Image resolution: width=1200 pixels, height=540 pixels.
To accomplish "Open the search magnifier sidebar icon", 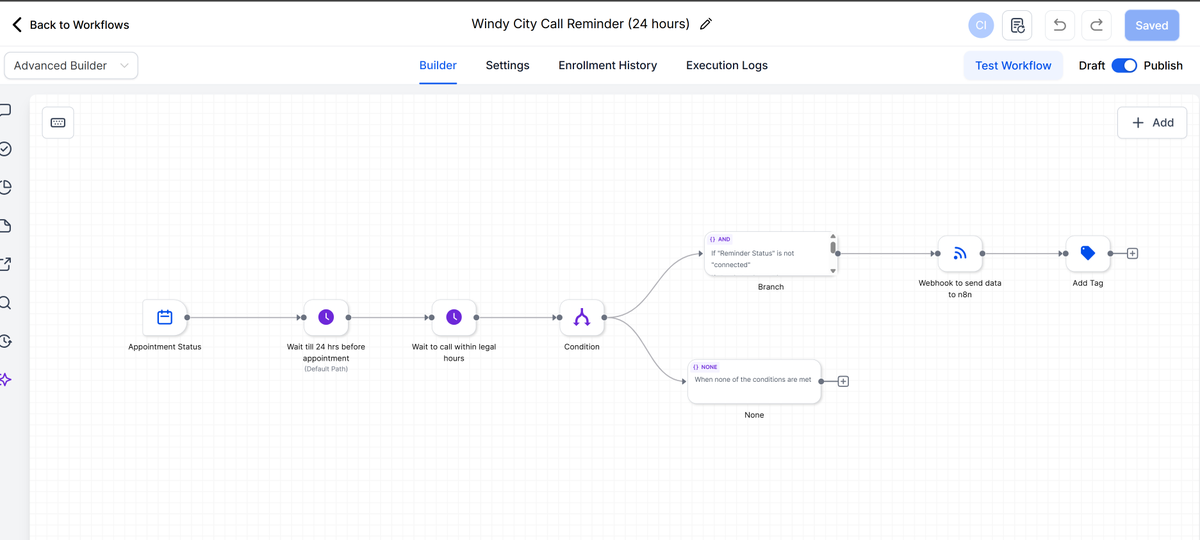I will tap(5, 303).
